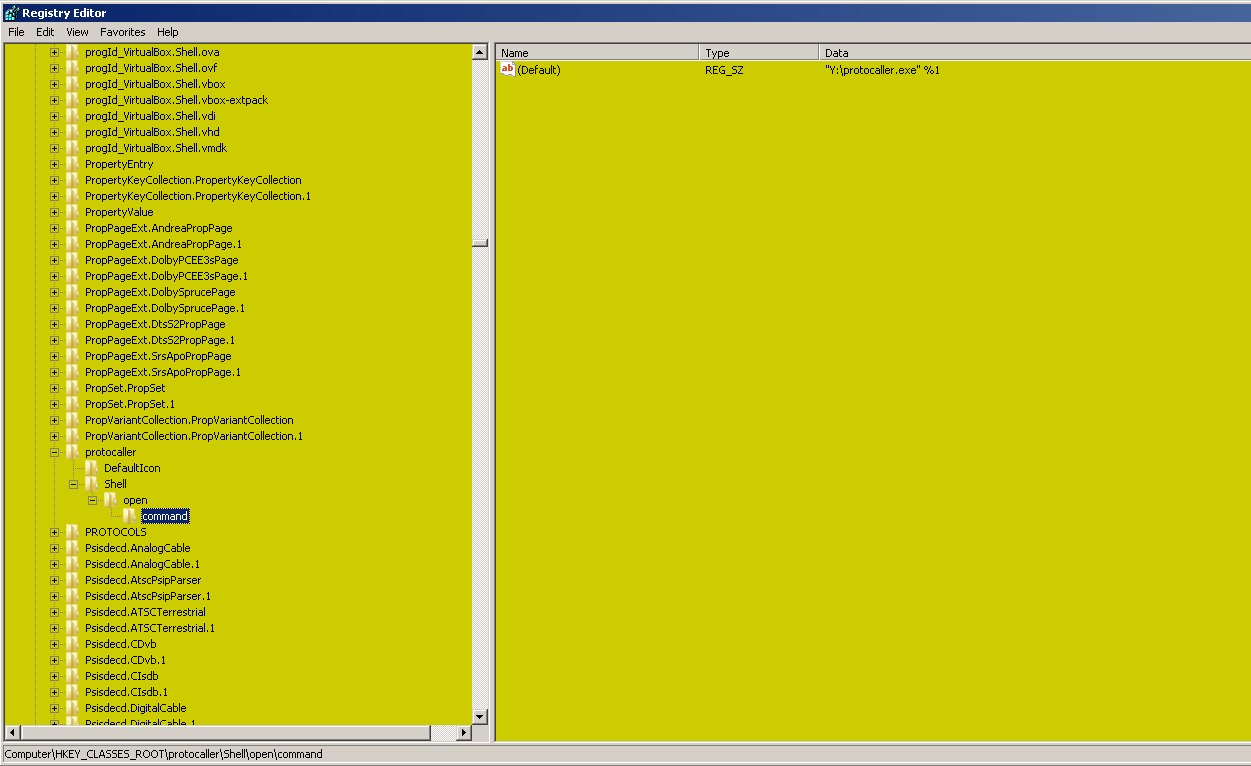Click the folder icon next to PropertyEntry
The height and width of the screenshot is (766, 1251).
point(72,164)
